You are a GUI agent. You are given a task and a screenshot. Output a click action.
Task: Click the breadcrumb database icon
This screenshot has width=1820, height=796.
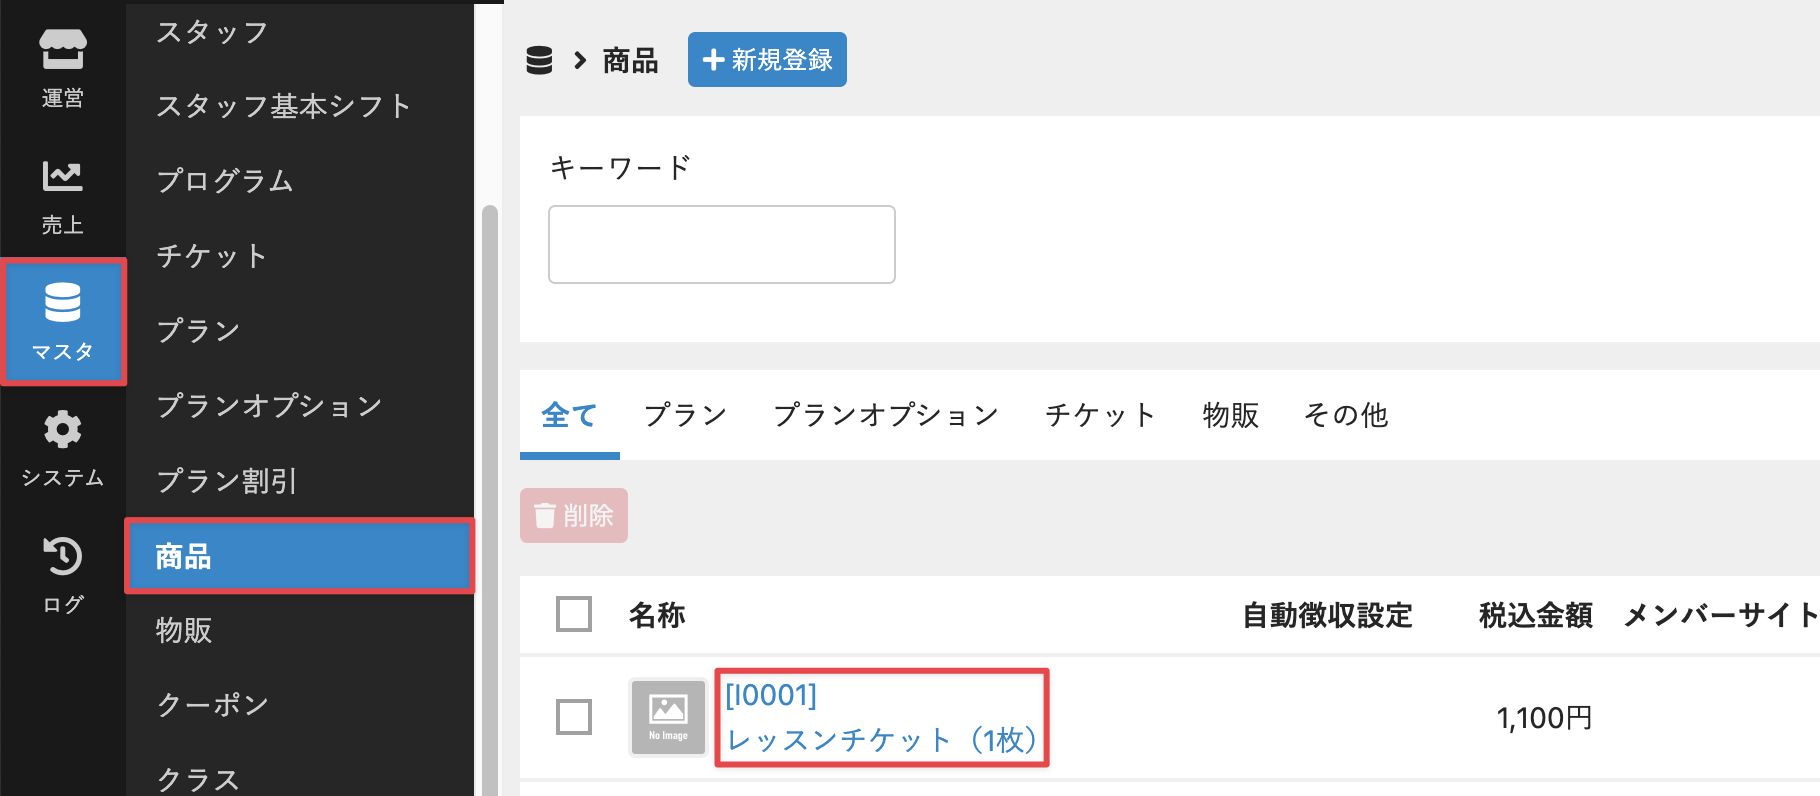(x=539, y=61)
